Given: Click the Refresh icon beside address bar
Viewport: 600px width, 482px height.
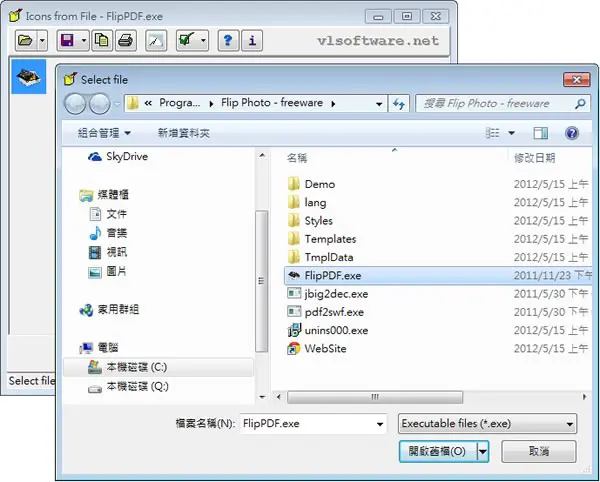Looking at the screenshot, I should (x=399, y=104).
